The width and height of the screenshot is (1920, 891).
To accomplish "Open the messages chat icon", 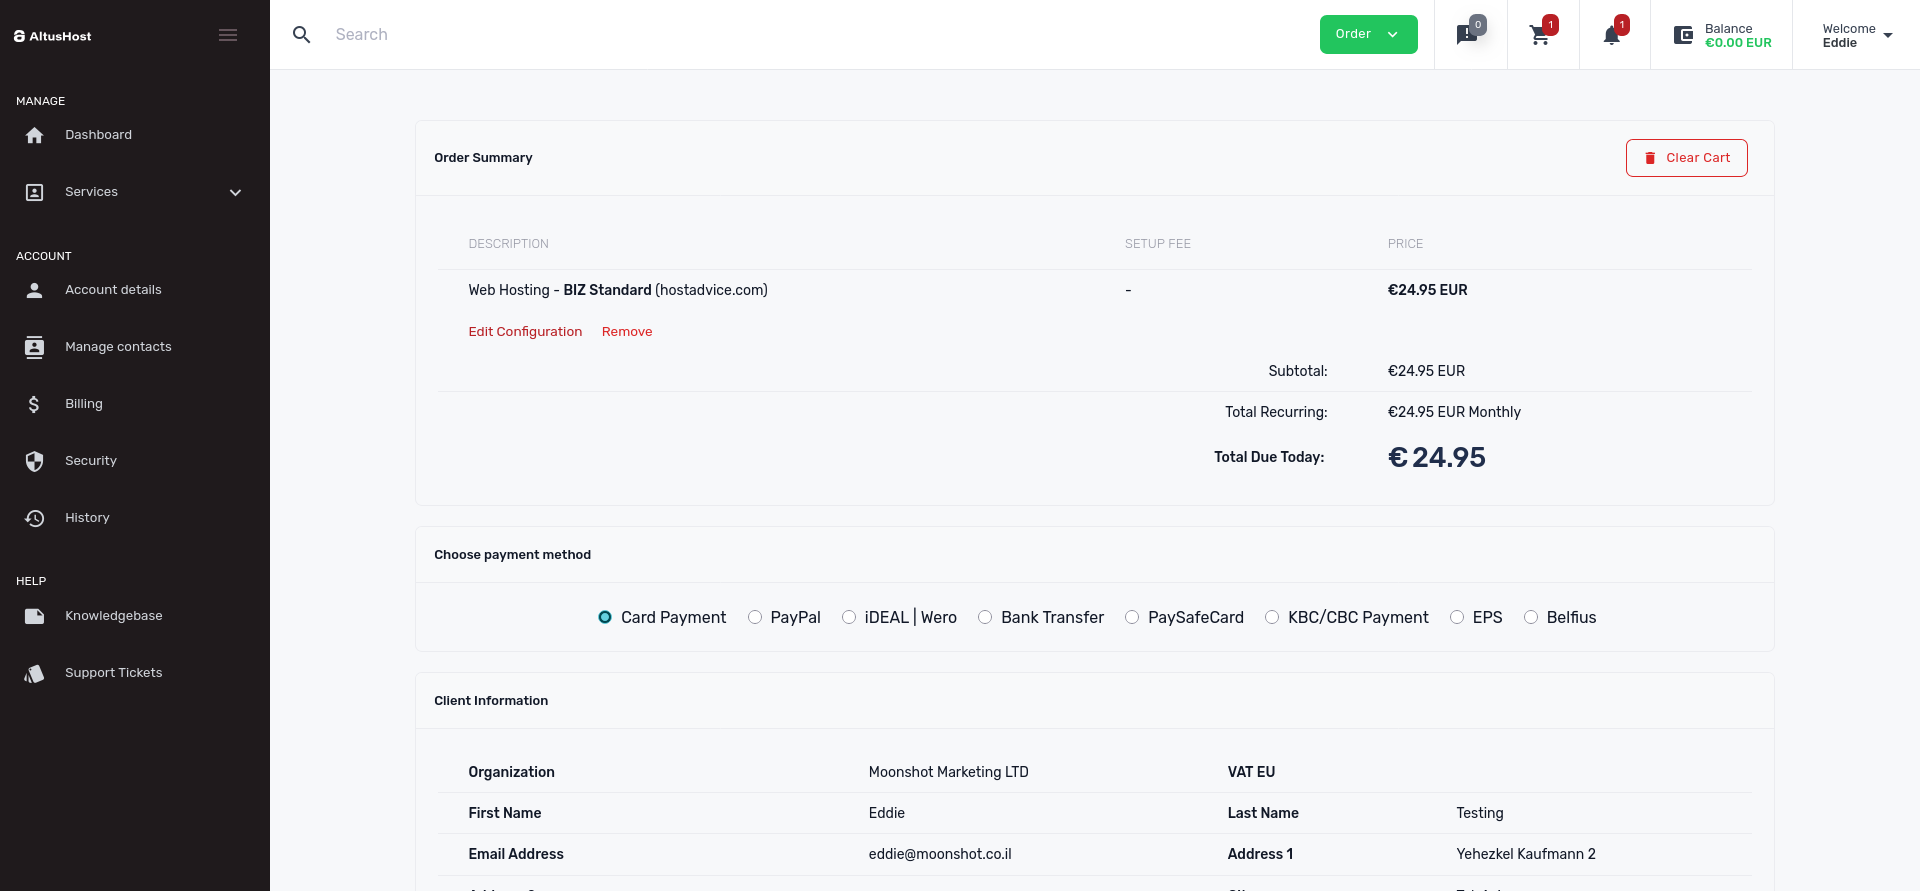I will coord(1467,36).
